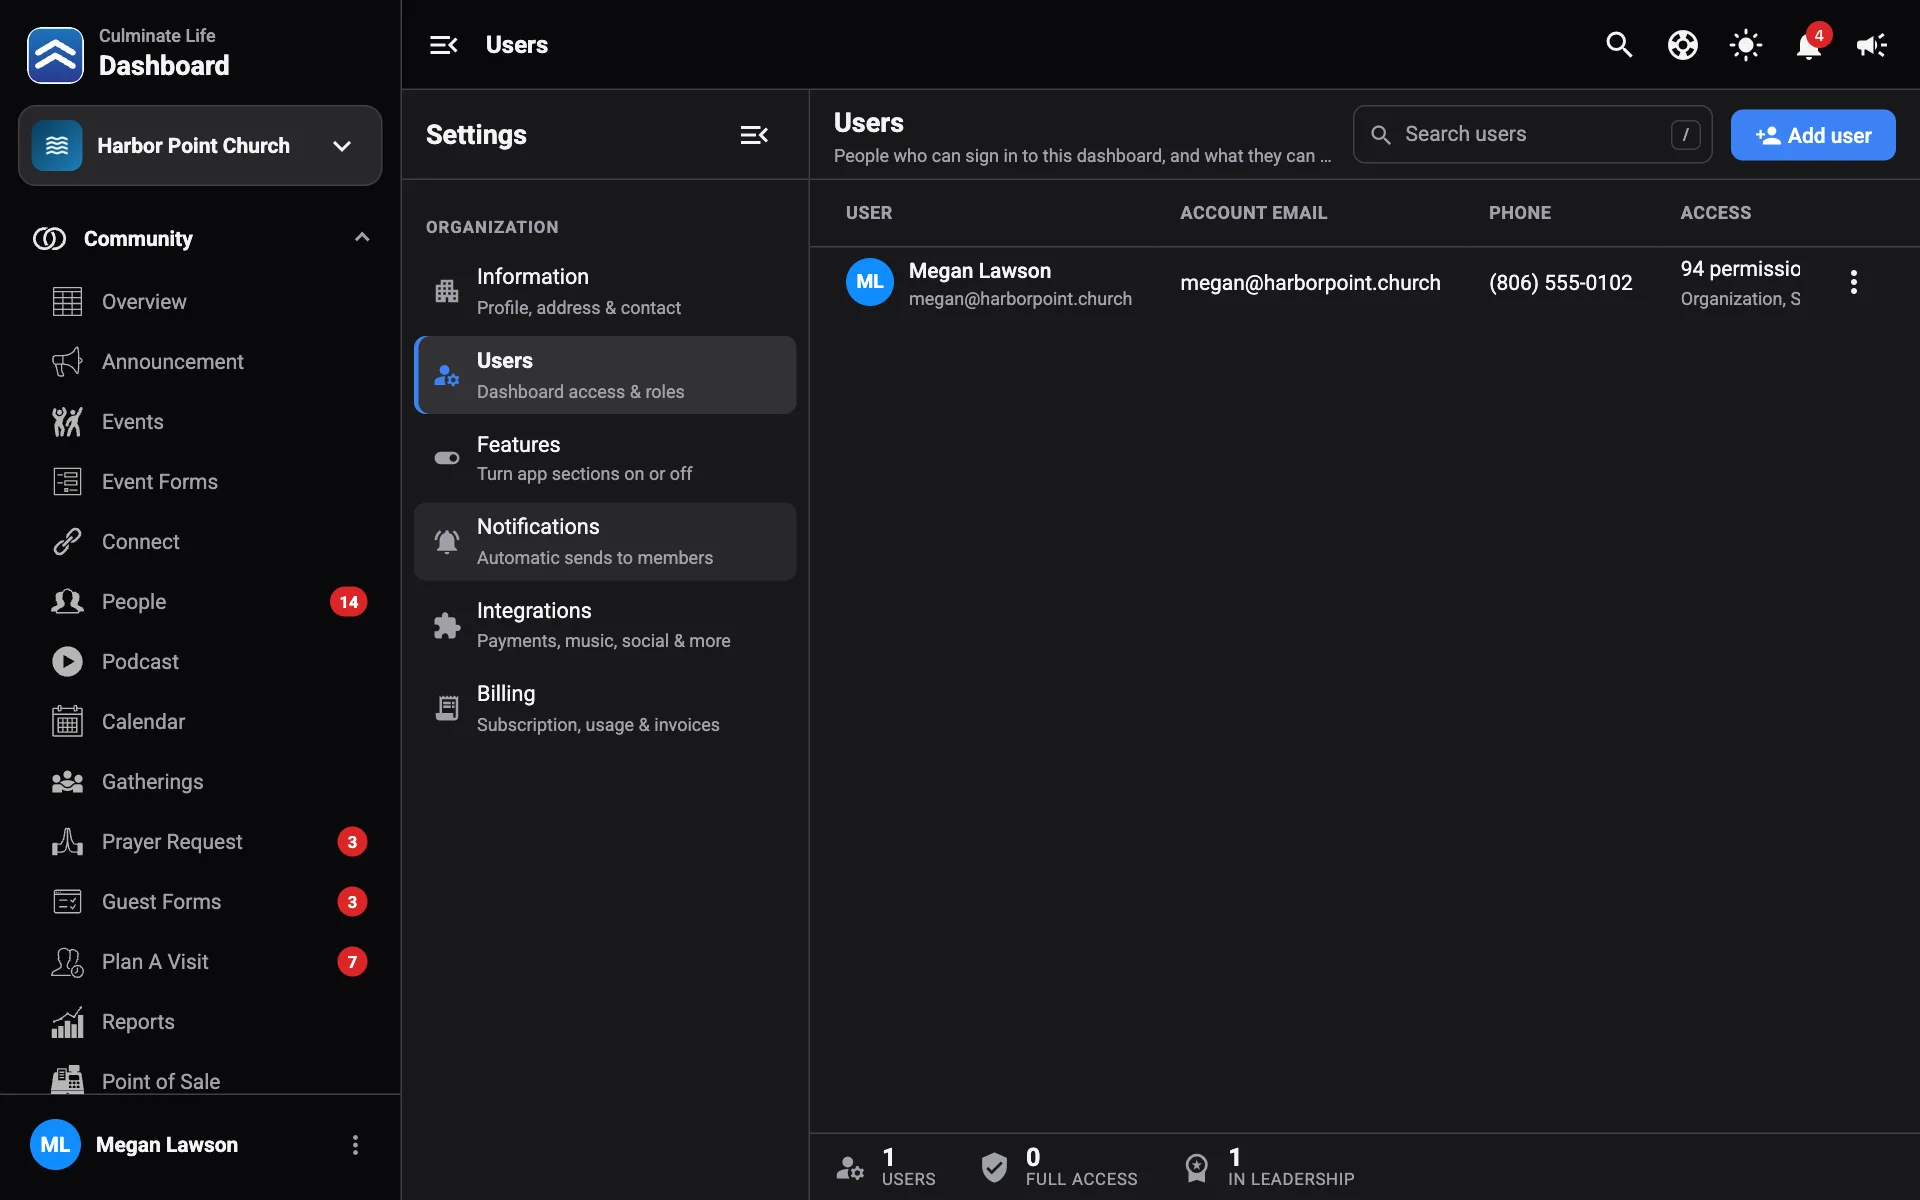Click the Podcast play icon
Viewport: 1920px width, 1200px height.
(x=67, y=662)
